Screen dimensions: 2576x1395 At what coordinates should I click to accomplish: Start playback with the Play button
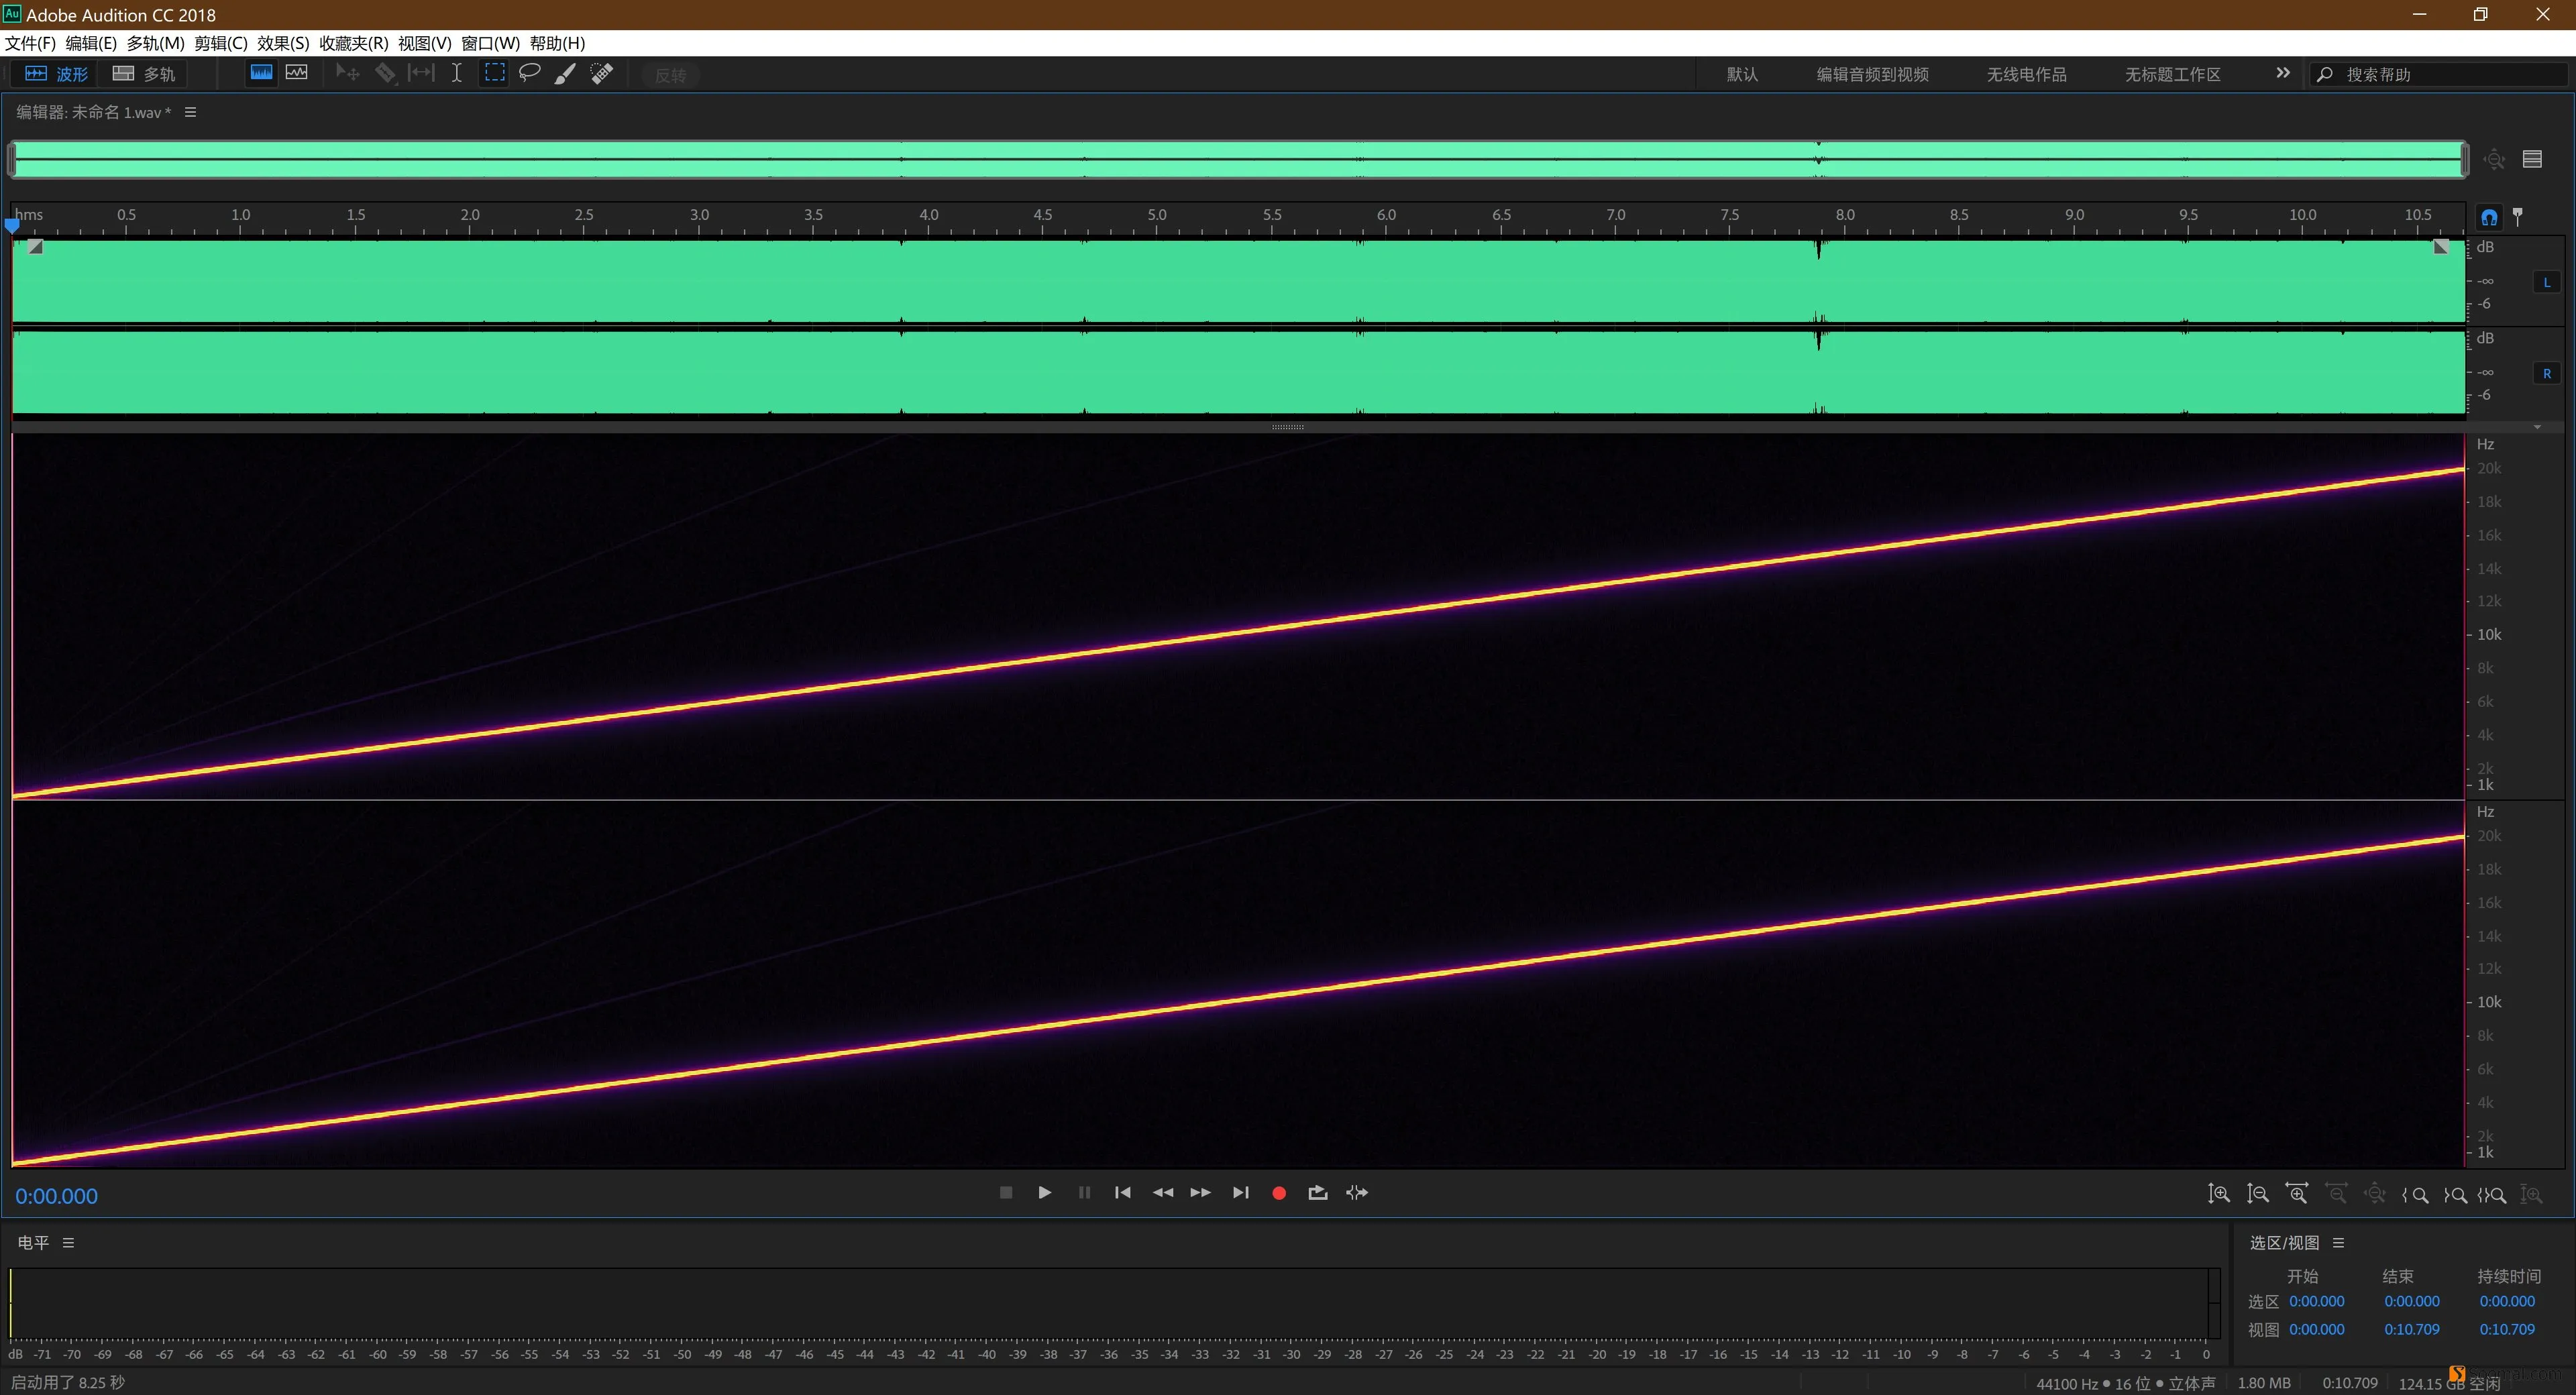(1044, 1192)
